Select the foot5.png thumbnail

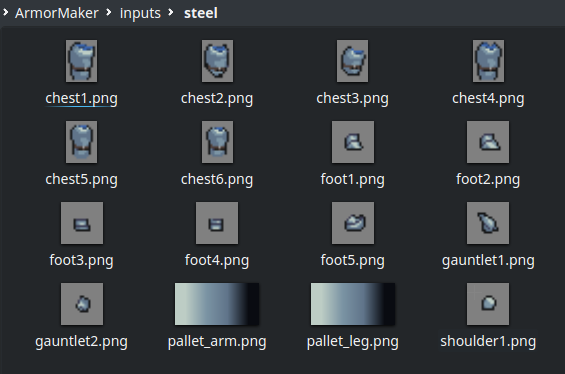353,223
